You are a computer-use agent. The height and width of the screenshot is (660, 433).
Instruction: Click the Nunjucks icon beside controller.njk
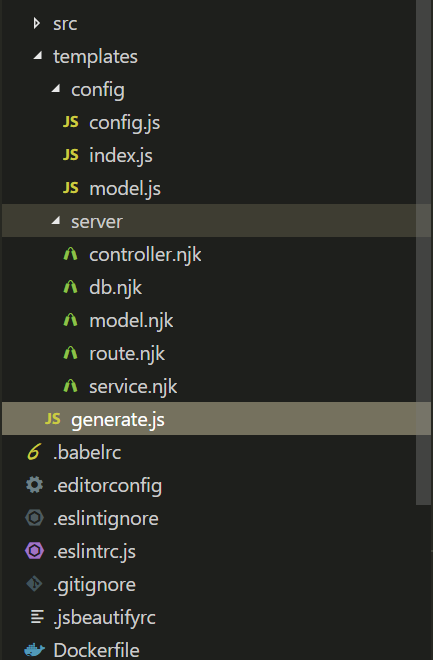click(x=70, y=254)
